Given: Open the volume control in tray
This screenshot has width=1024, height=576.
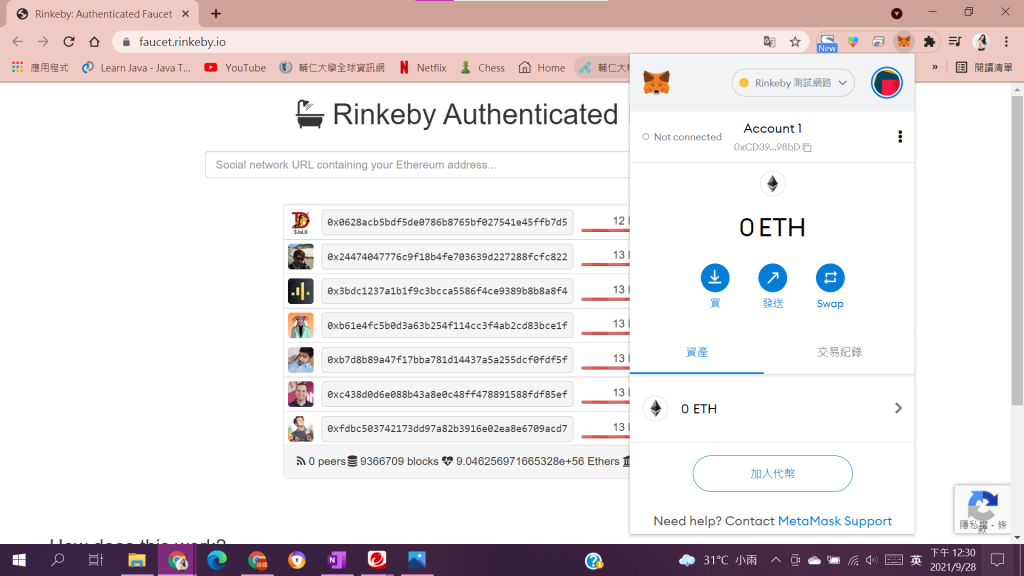Looking at the screenshot, I should pos(871,560).
